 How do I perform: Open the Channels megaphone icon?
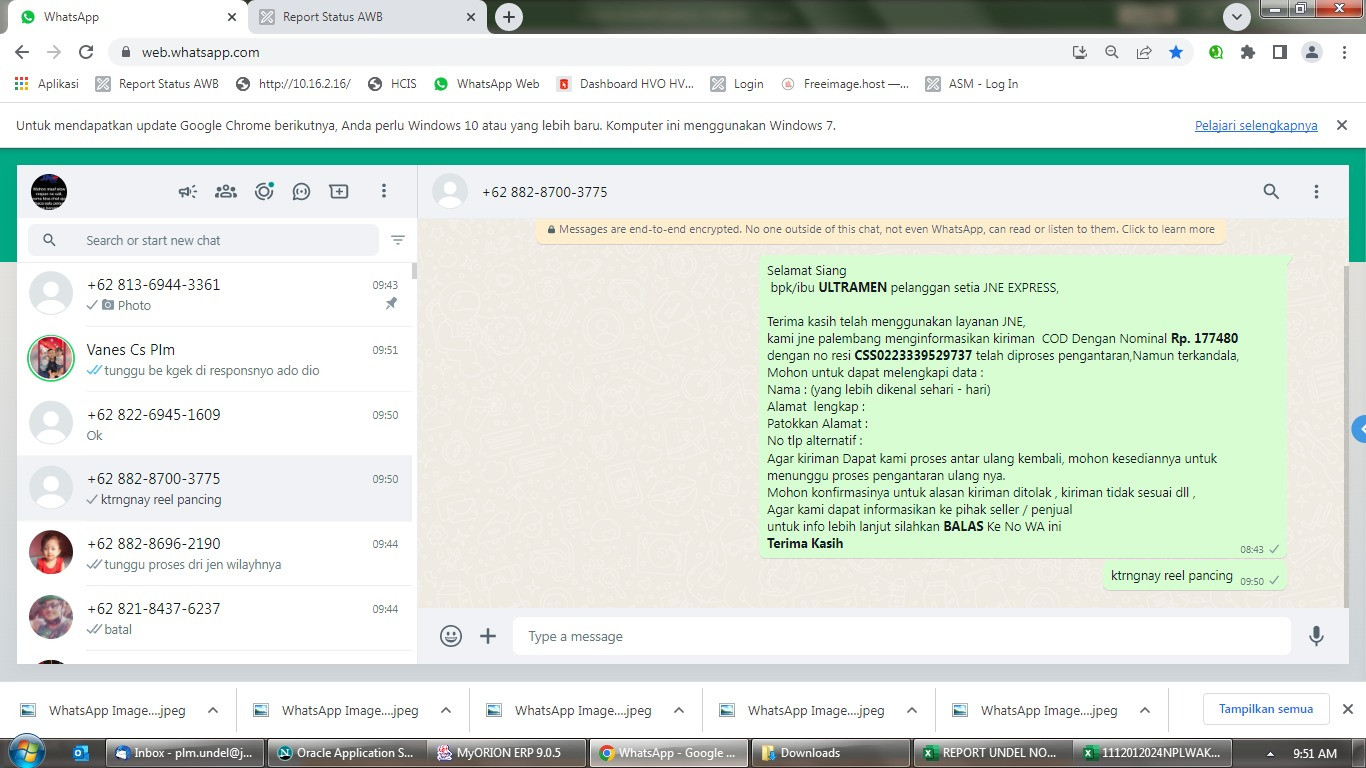point(188,191)
